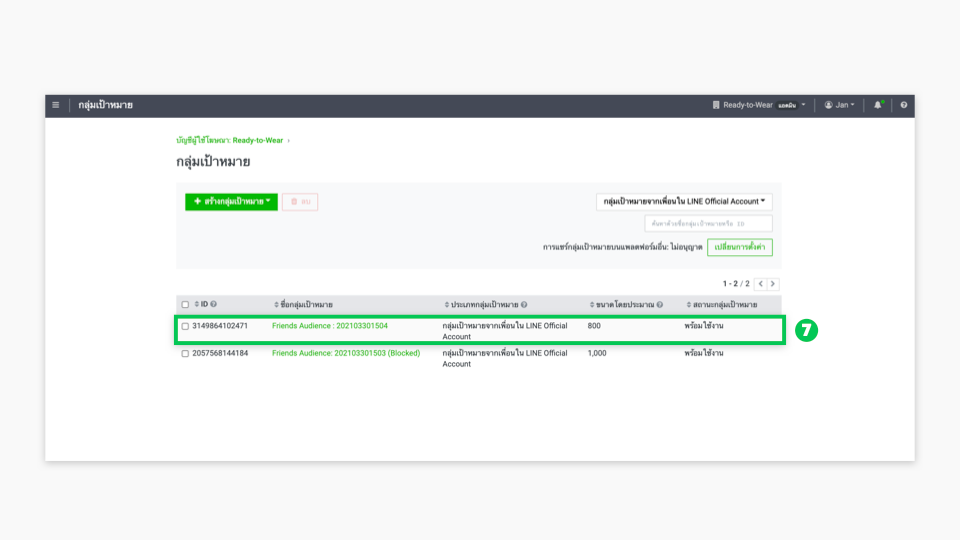This screenshot has height=540, width=960.
Task: Open the Ready-to-Wear account switcher
Action: tap(759, 105)
